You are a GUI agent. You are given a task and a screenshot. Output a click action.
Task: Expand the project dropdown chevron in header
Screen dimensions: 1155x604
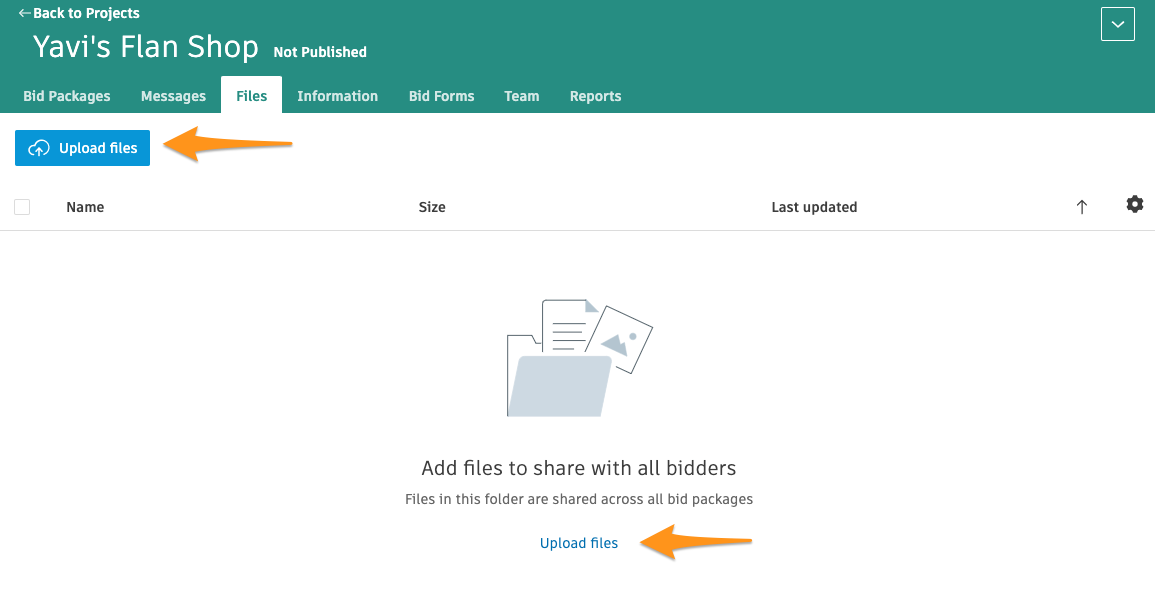[1117, 24]
